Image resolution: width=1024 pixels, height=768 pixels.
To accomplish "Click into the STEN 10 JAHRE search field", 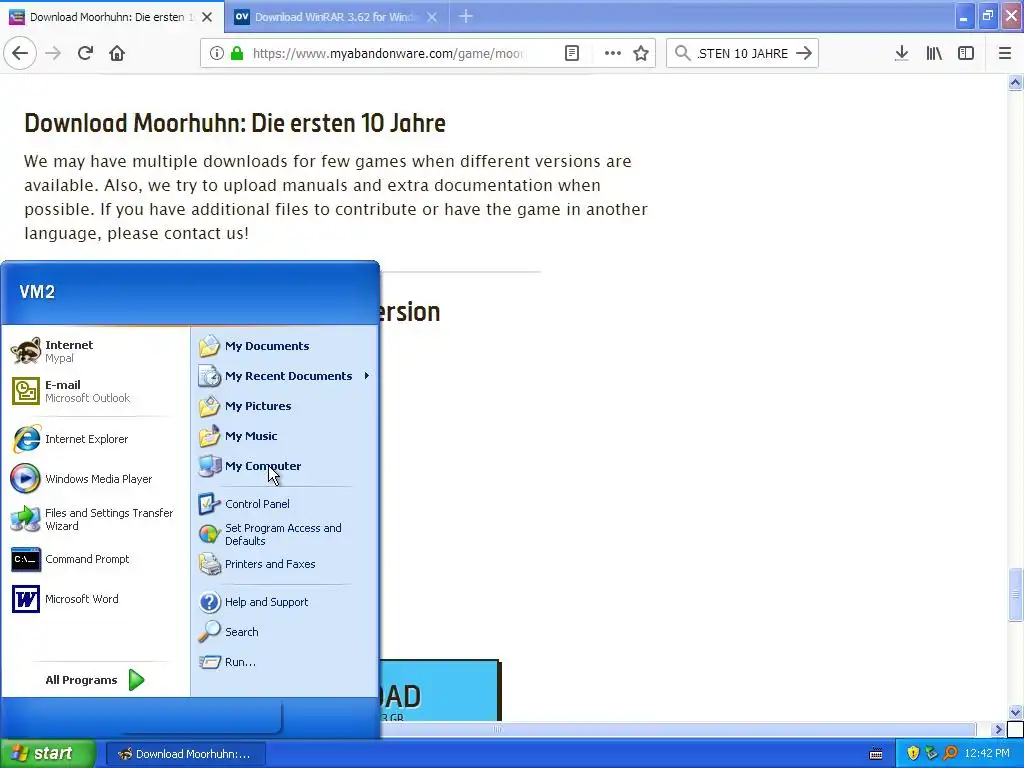I will [743, 54].
